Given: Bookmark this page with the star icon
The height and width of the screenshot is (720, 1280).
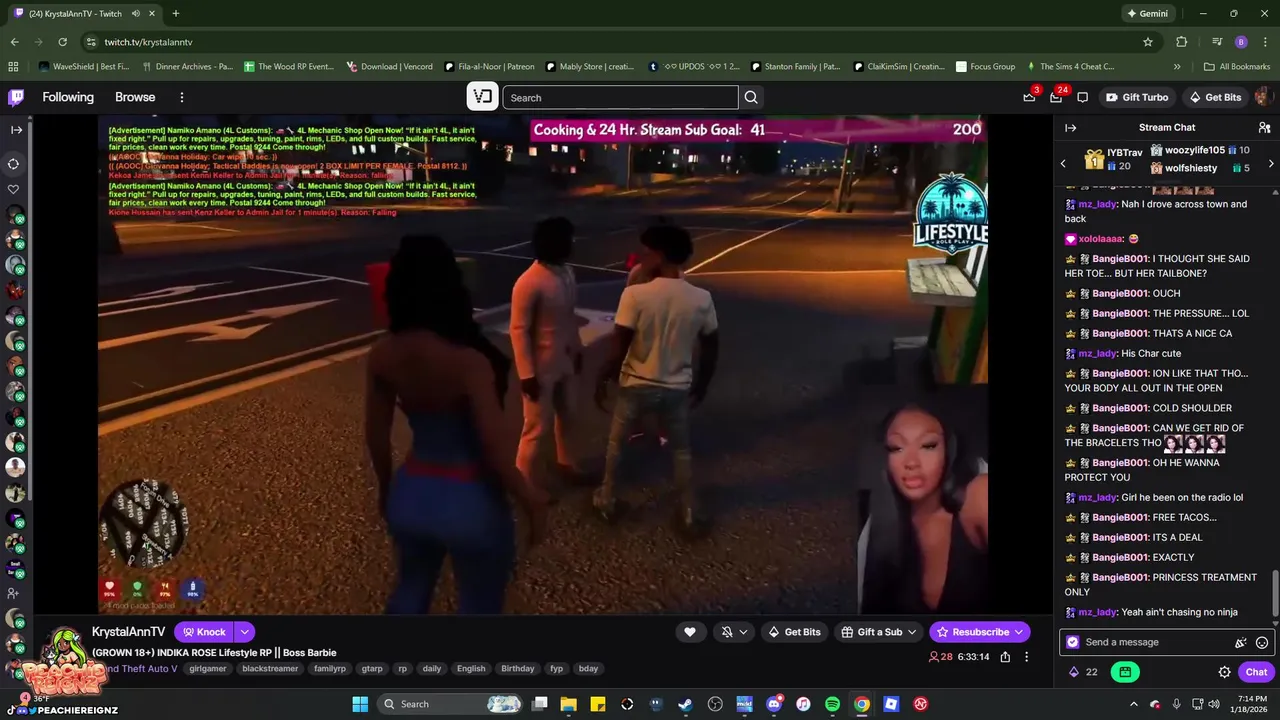Looking at the screenshot, I should 1148,42.
